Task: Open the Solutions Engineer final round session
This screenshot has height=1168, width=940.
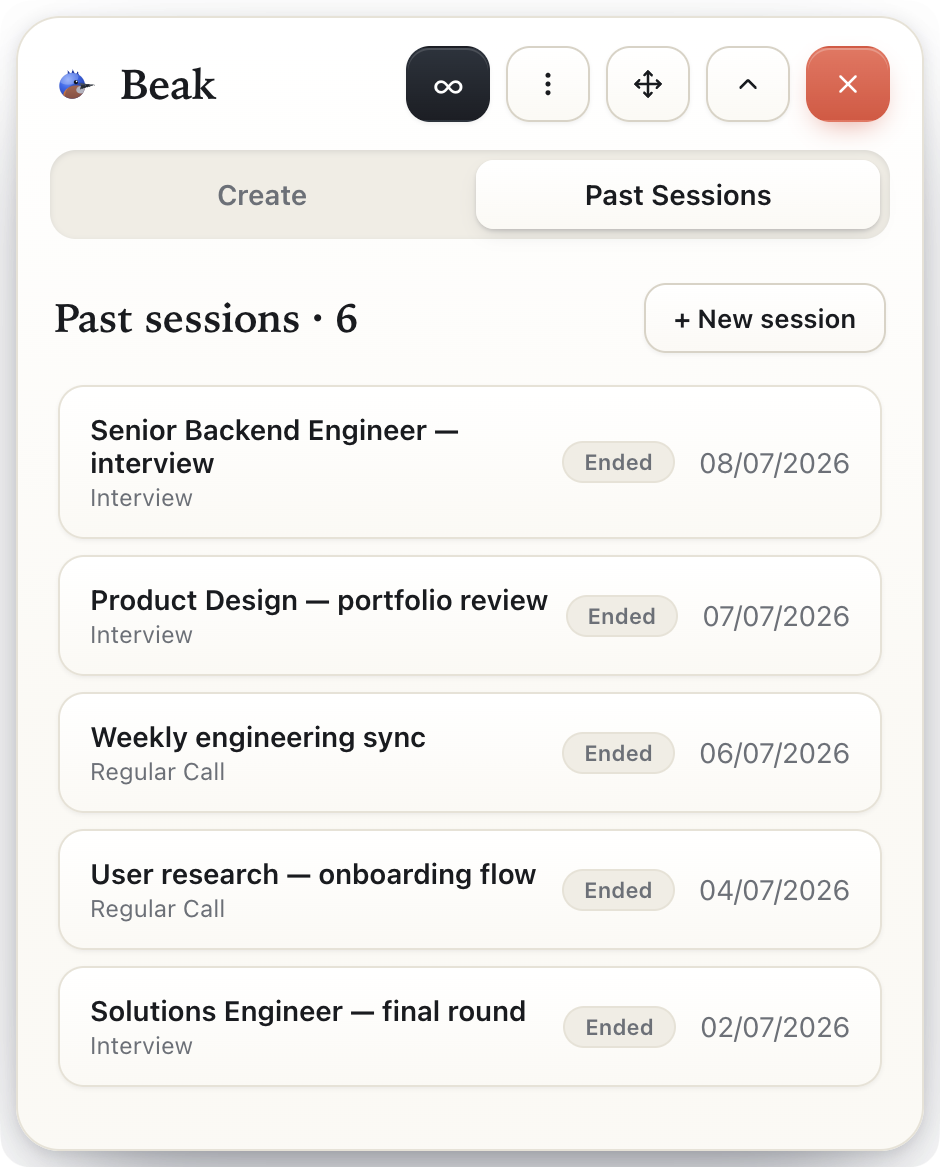Action: [470, 1027]
